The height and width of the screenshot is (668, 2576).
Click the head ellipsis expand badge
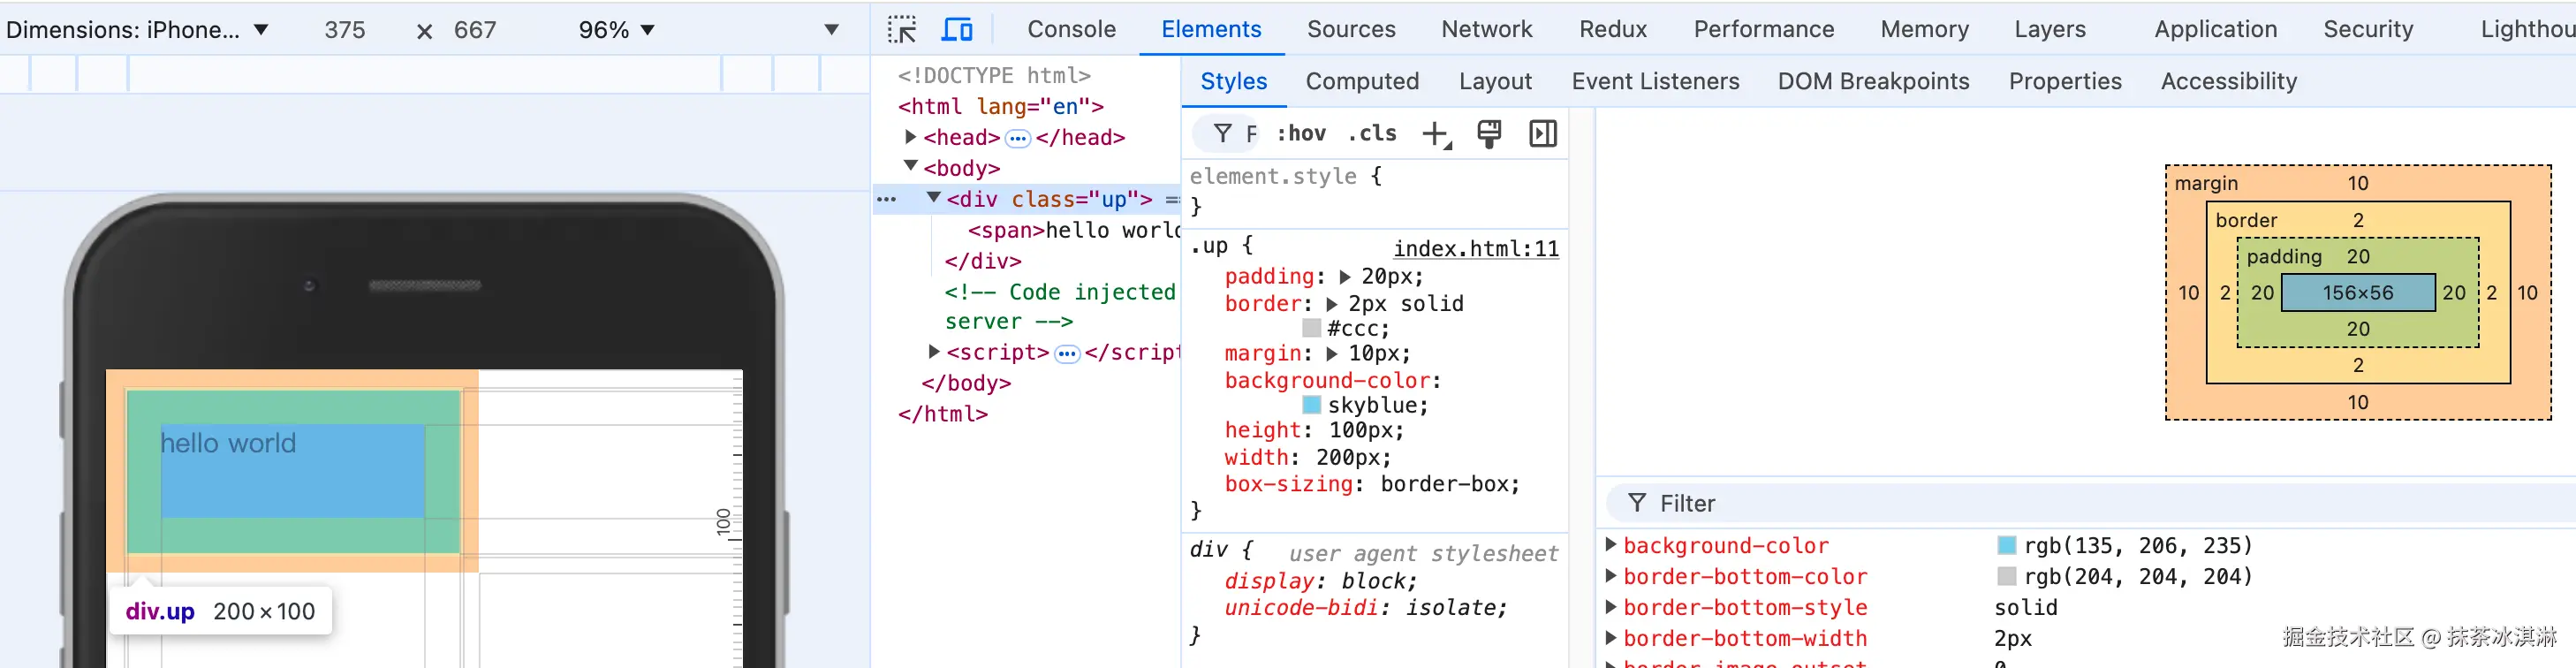coord(1017,138)
